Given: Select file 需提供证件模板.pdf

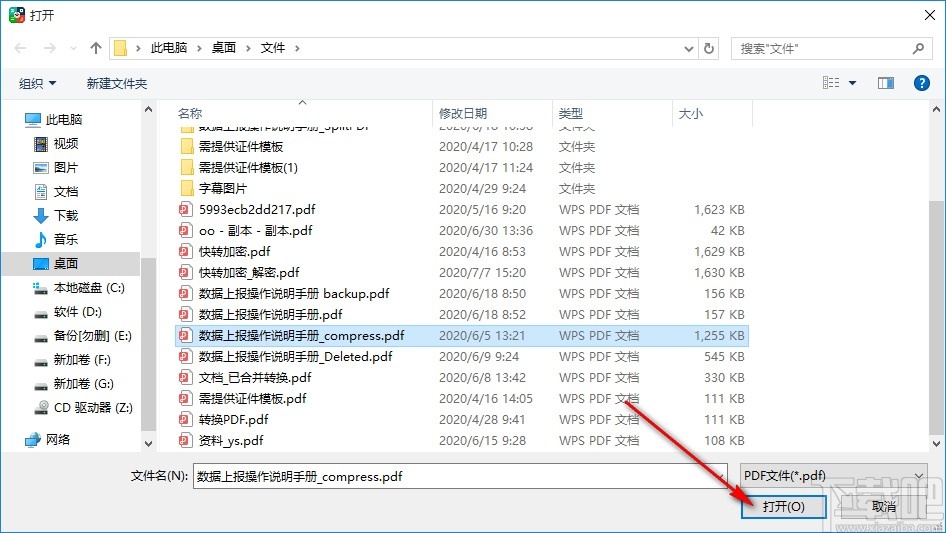Looking at the screenshot, I should [252, 399].
